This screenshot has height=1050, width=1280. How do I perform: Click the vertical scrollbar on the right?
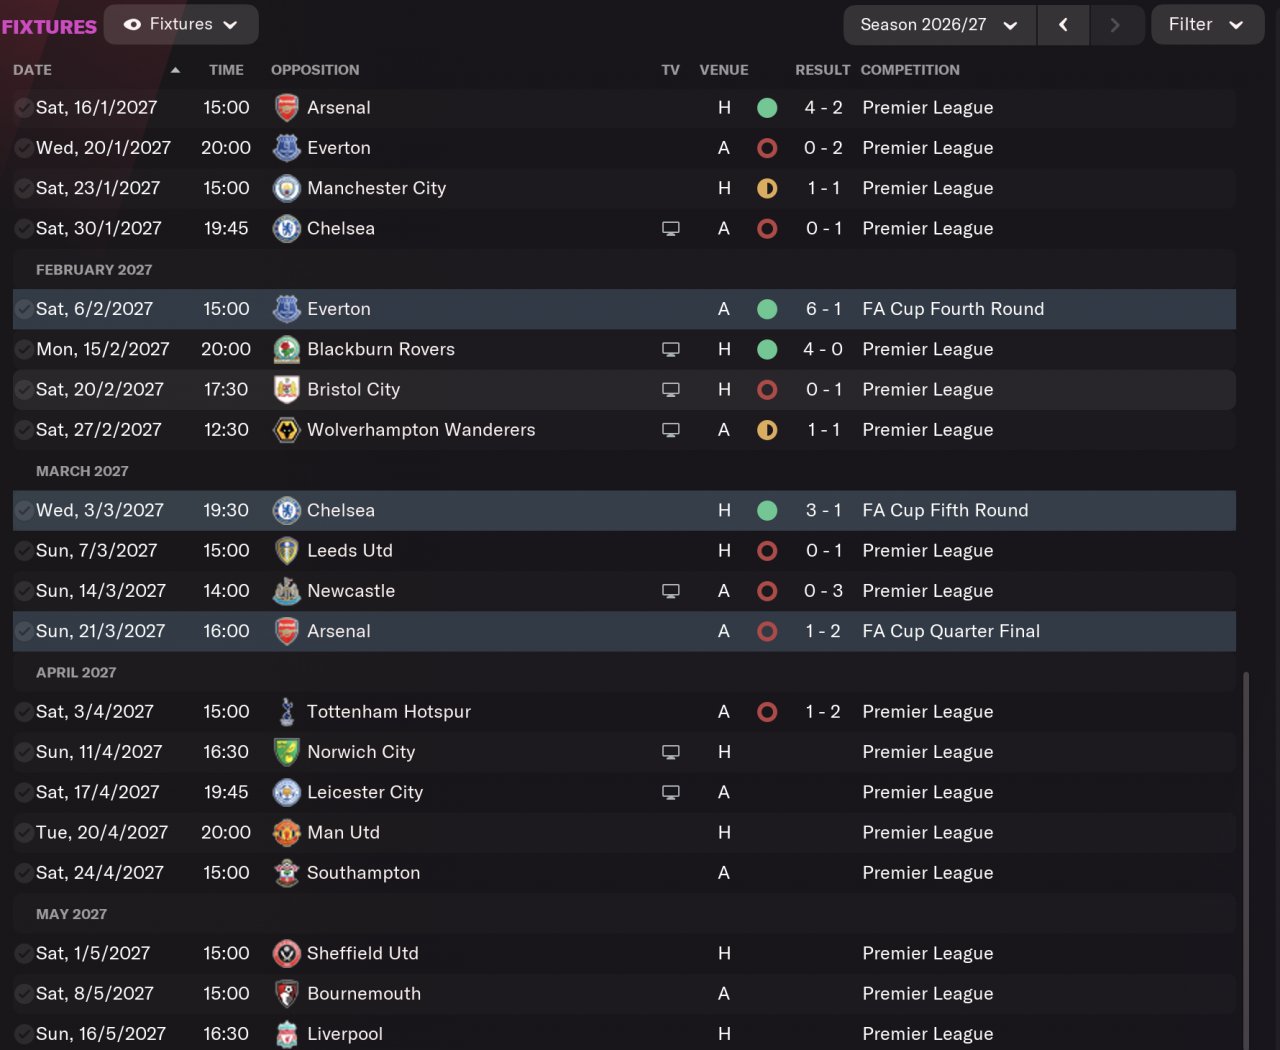point(1245,860)
